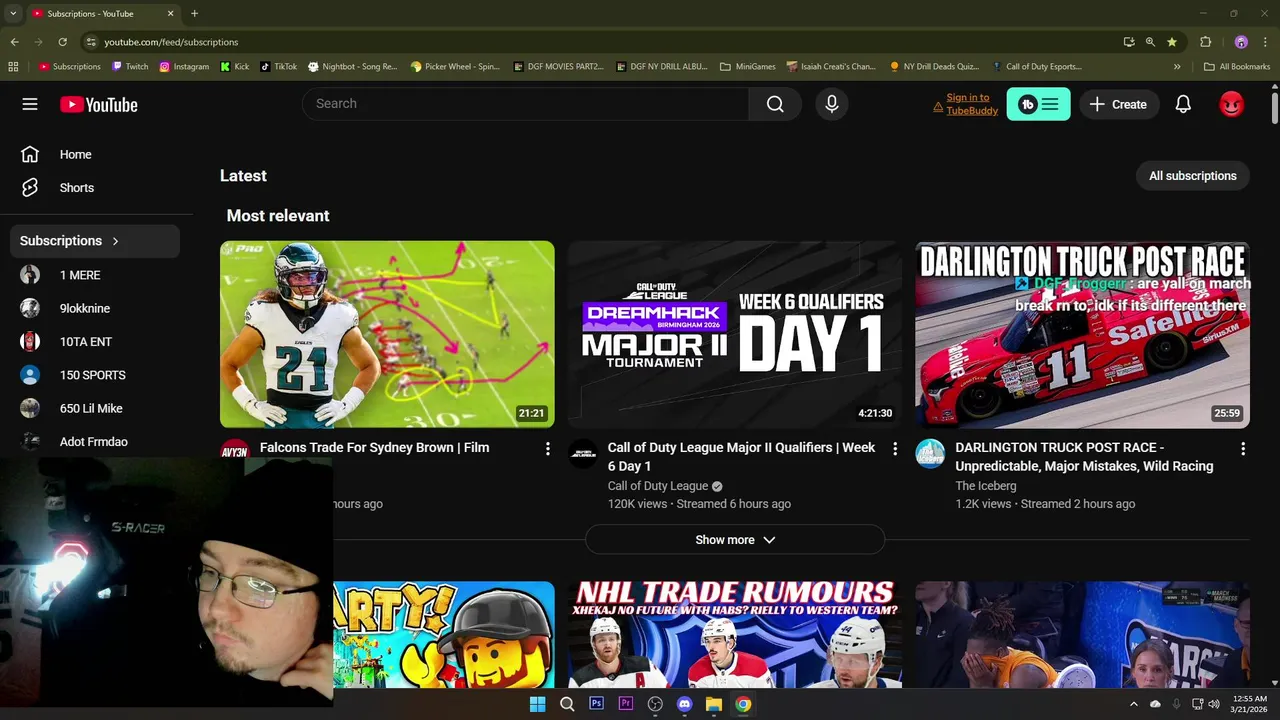Viewport: 1280px width, 720px height.
Task: Open the taskbar clock showing 12:55 AM
Action: click(1250, 704)
